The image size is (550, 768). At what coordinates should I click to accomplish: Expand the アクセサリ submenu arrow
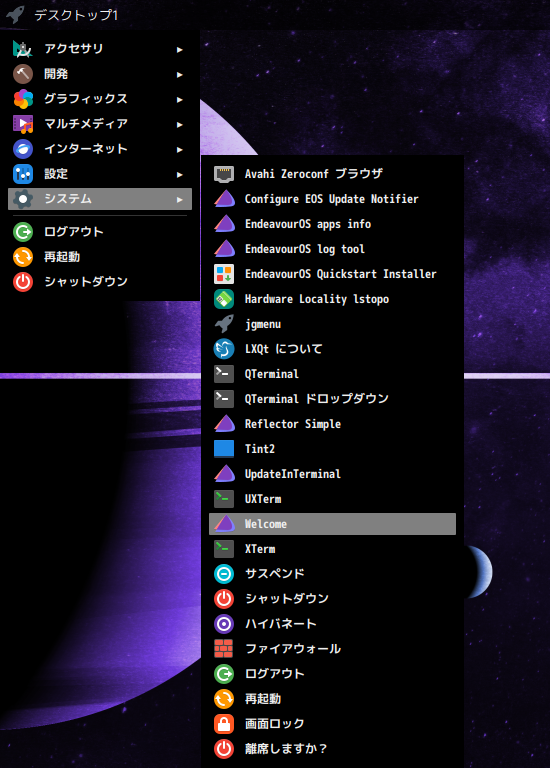(x=180, y=49)
